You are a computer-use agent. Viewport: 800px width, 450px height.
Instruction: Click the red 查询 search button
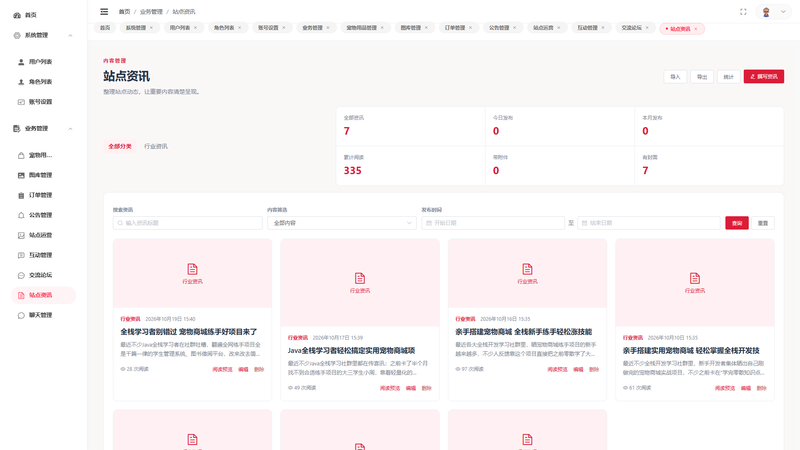point(737,223)
